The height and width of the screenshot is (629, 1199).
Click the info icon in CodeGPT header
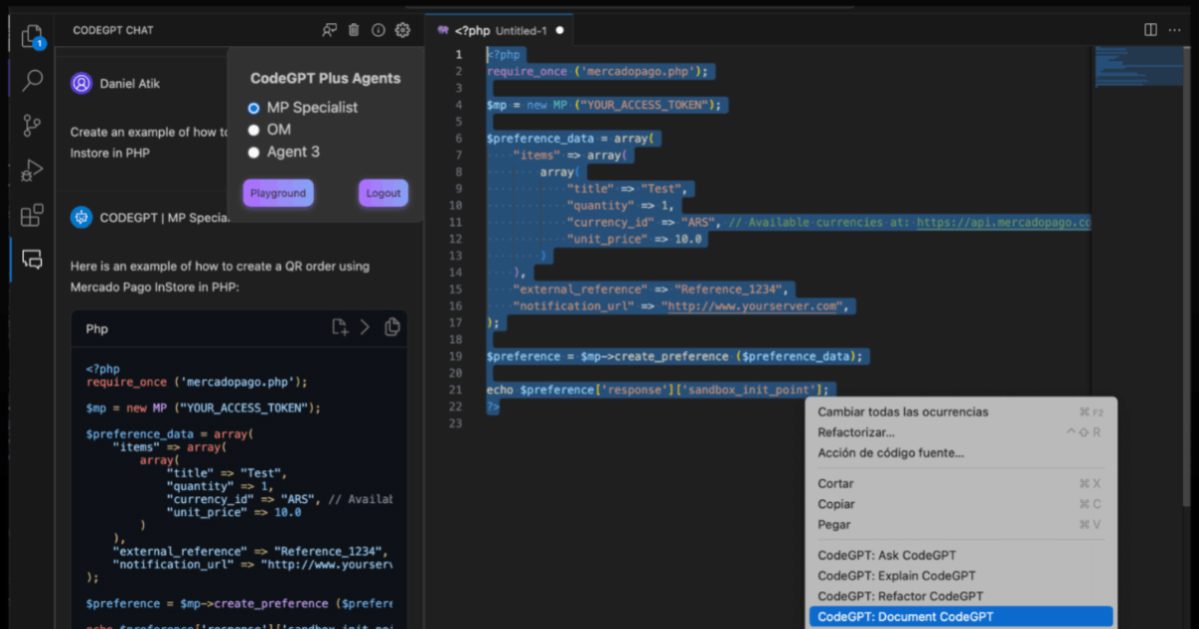(378, 30)
